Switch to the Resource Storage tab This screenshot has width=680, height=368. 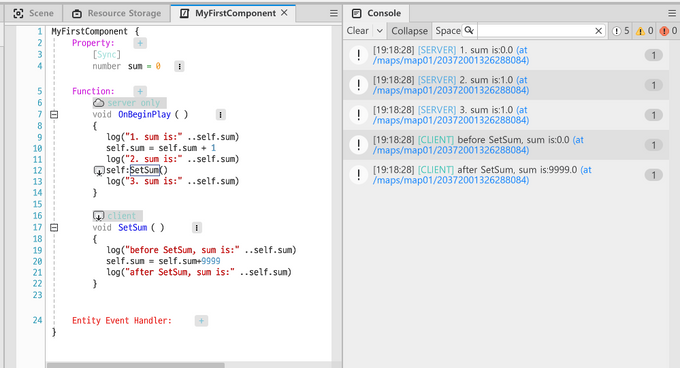(x=116, y=13)
